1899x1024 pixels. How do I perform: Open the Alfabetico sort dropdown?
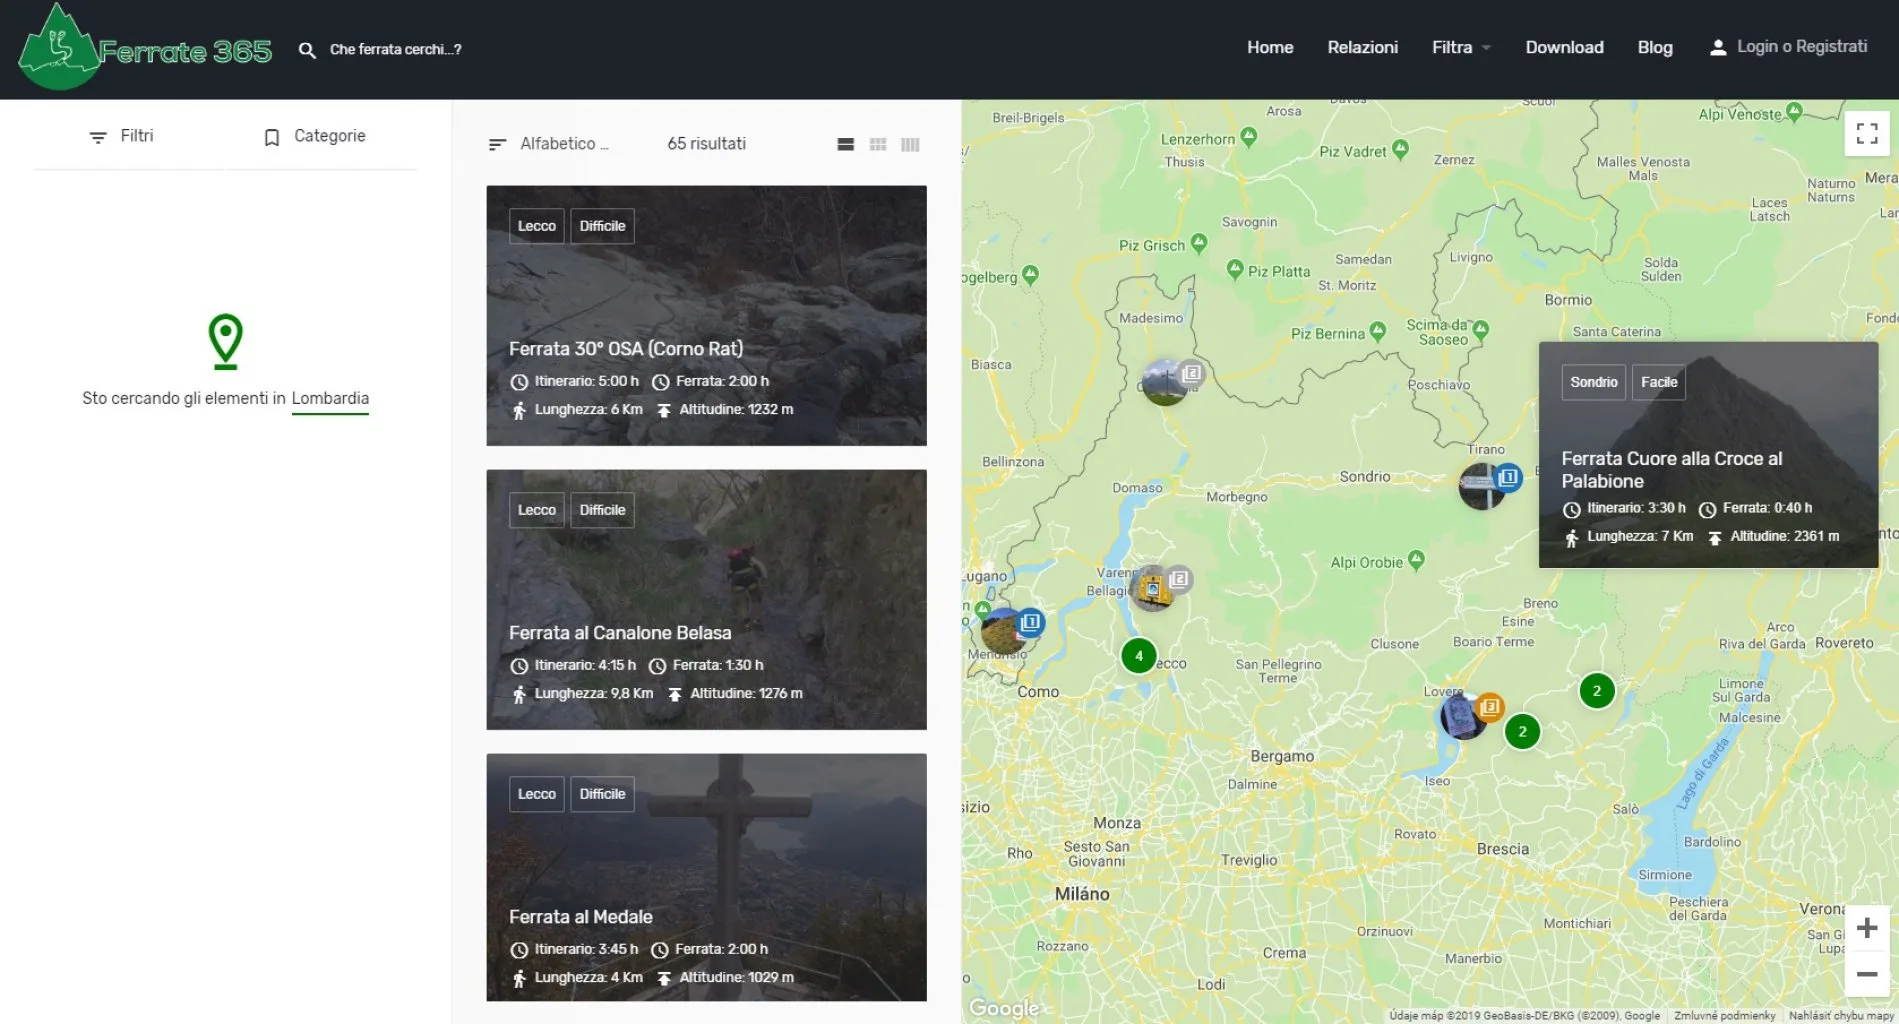point(549,144)
